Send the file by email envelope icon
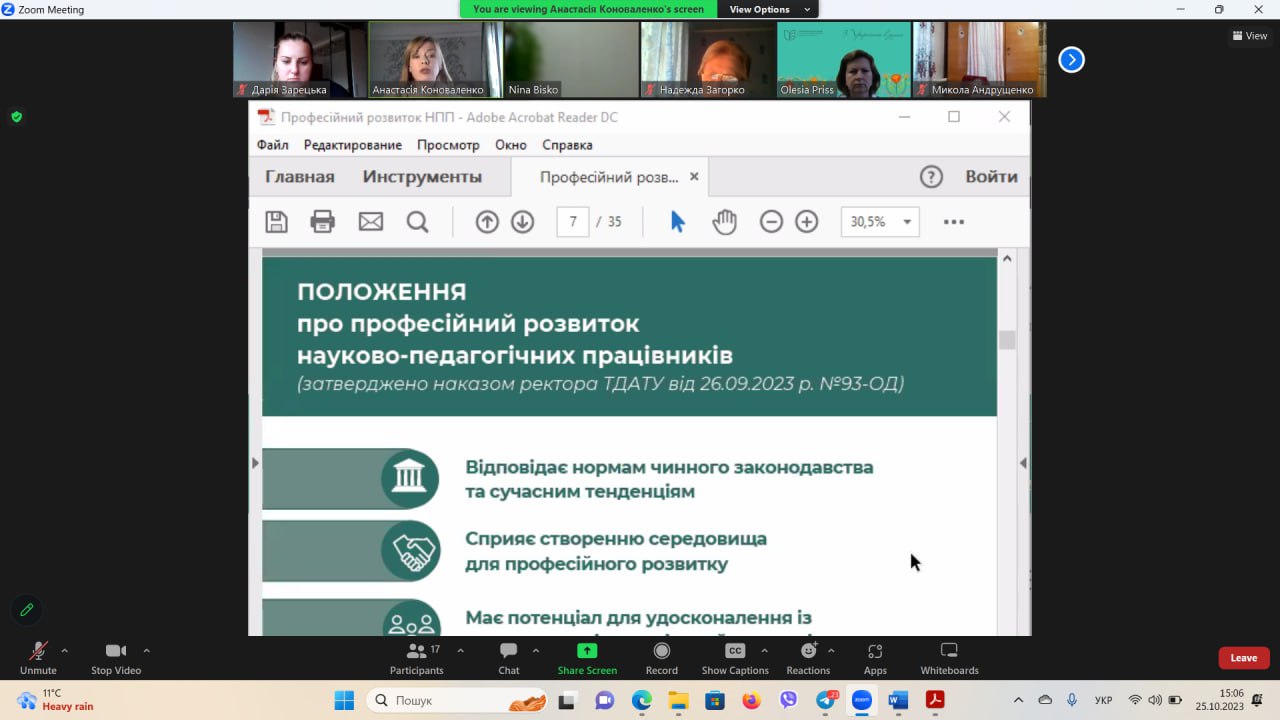1280x720 pixels. click(371, 222)
